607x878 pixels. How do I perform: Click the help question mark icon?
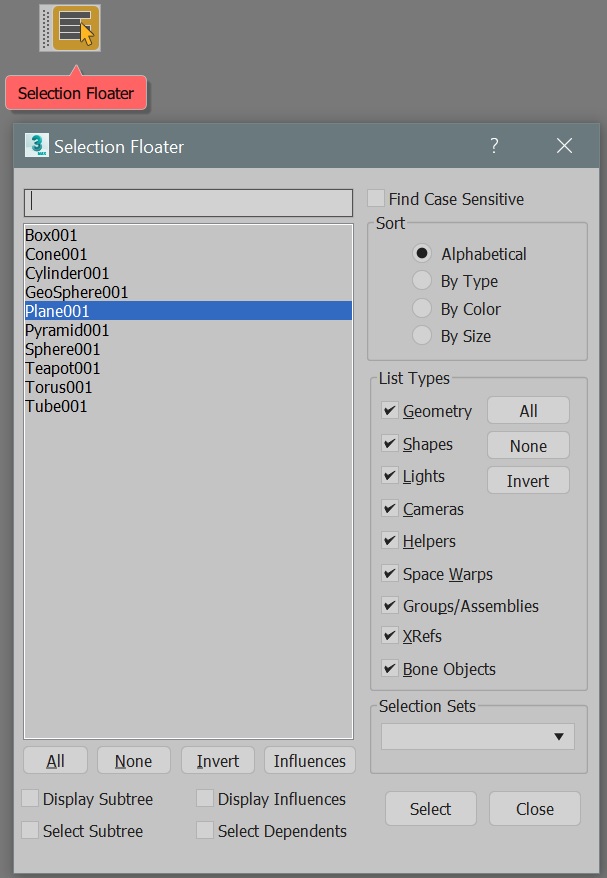[x=493, y=146]
